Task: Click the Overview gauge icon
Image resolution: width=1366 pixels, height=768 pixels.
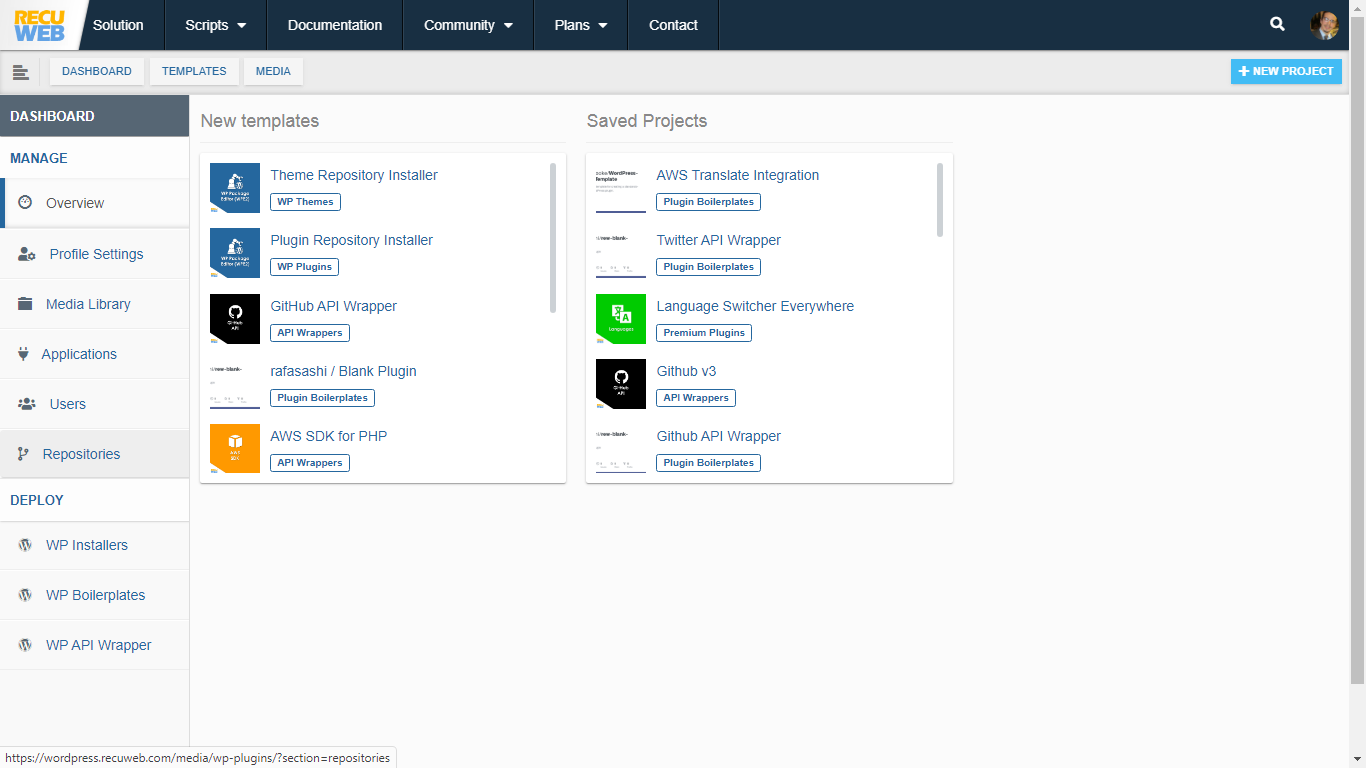Action: [25, 203]
